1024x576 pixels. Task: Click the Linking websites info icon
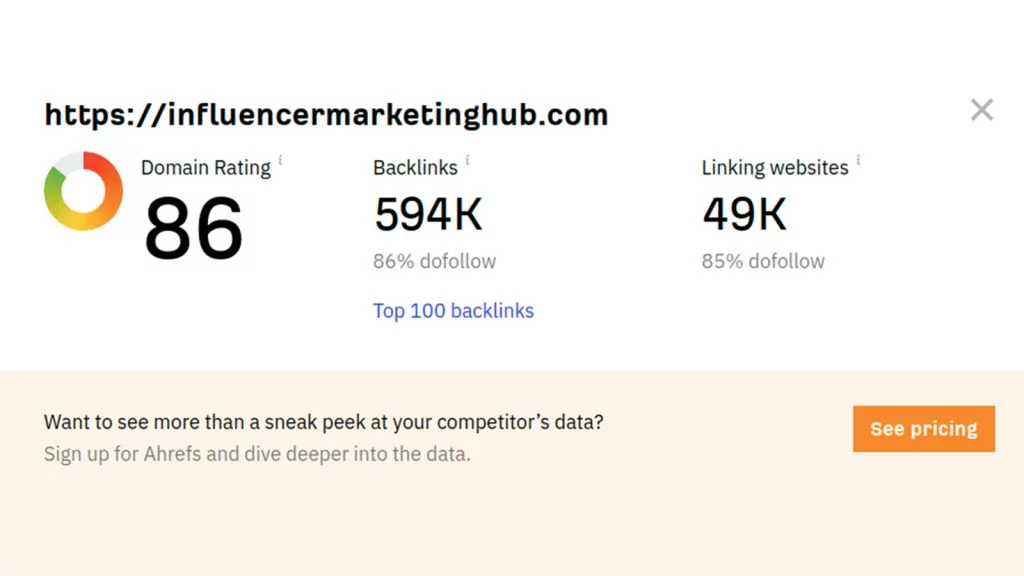tap(858, 159)
